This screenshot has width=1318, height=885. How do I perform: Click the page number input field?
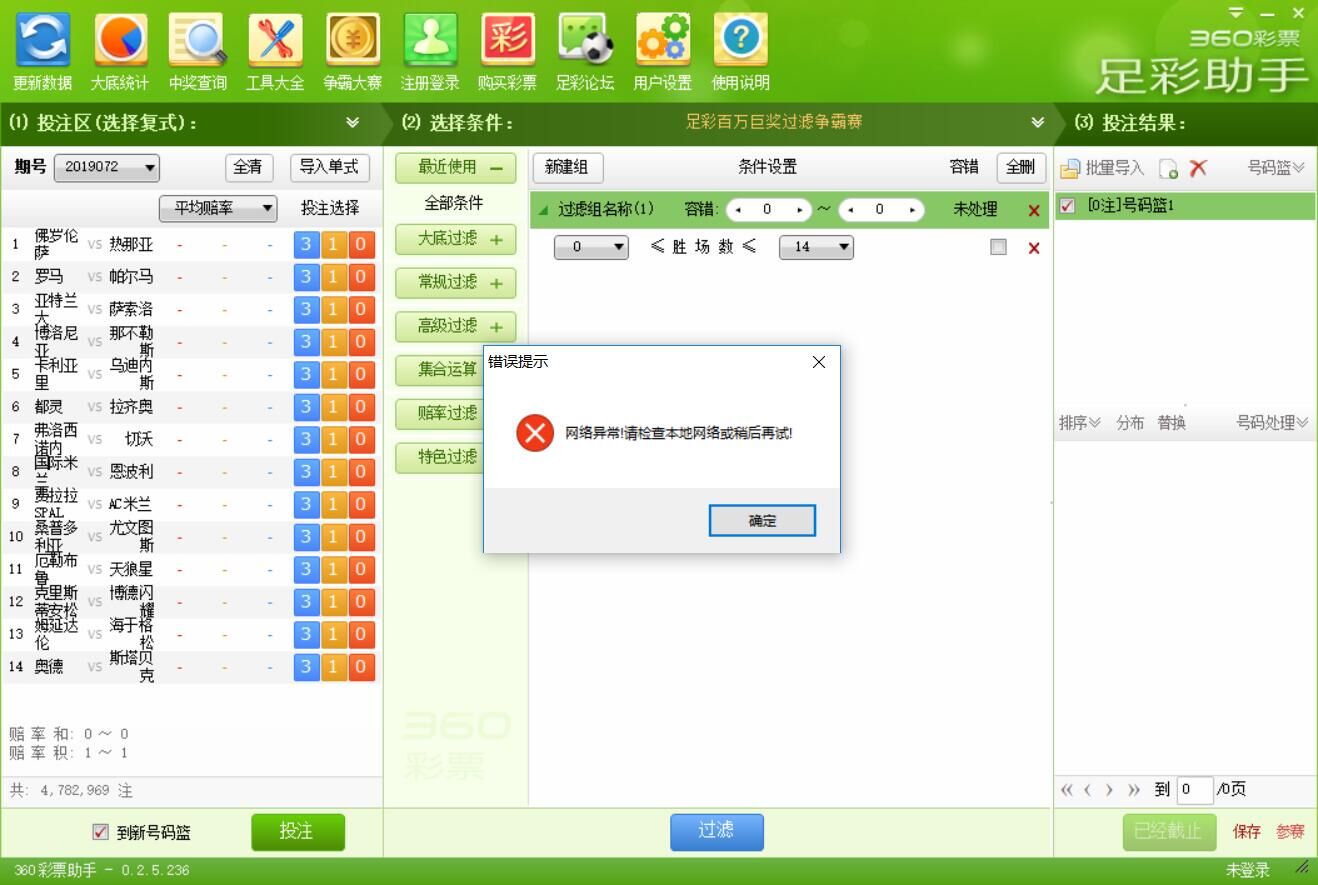tap(1195, 789)
